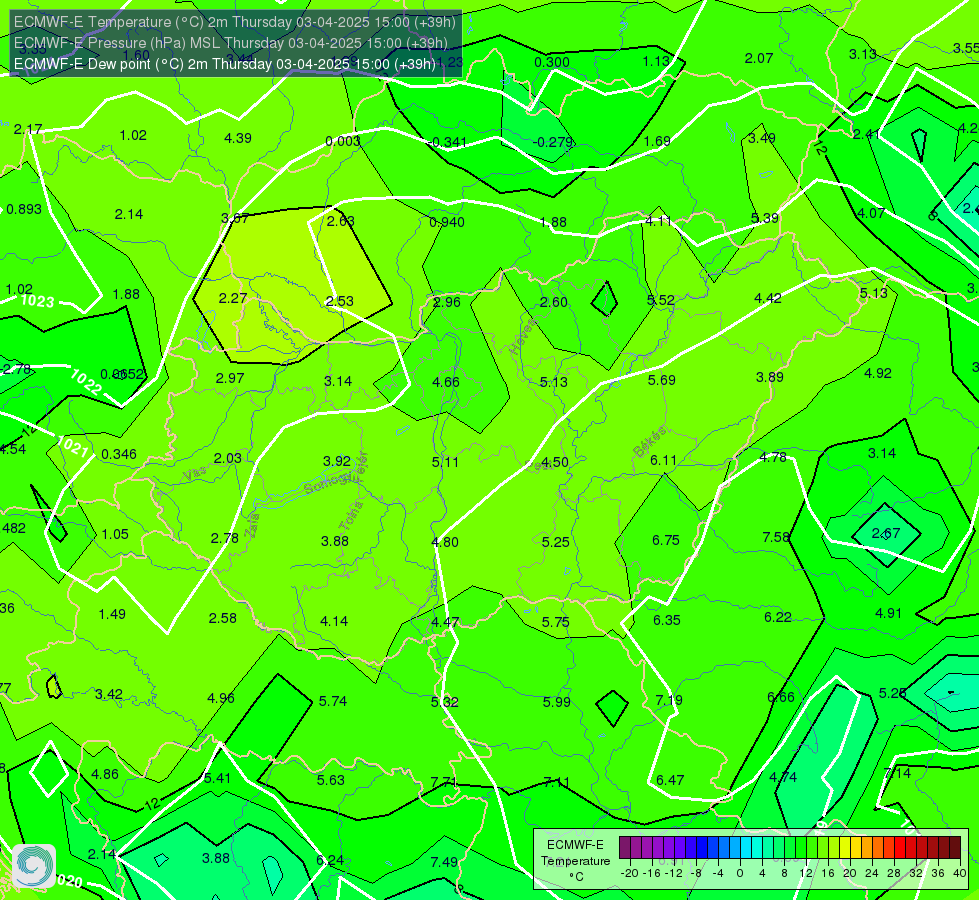Click the Tolna county label

click(351, 515)
